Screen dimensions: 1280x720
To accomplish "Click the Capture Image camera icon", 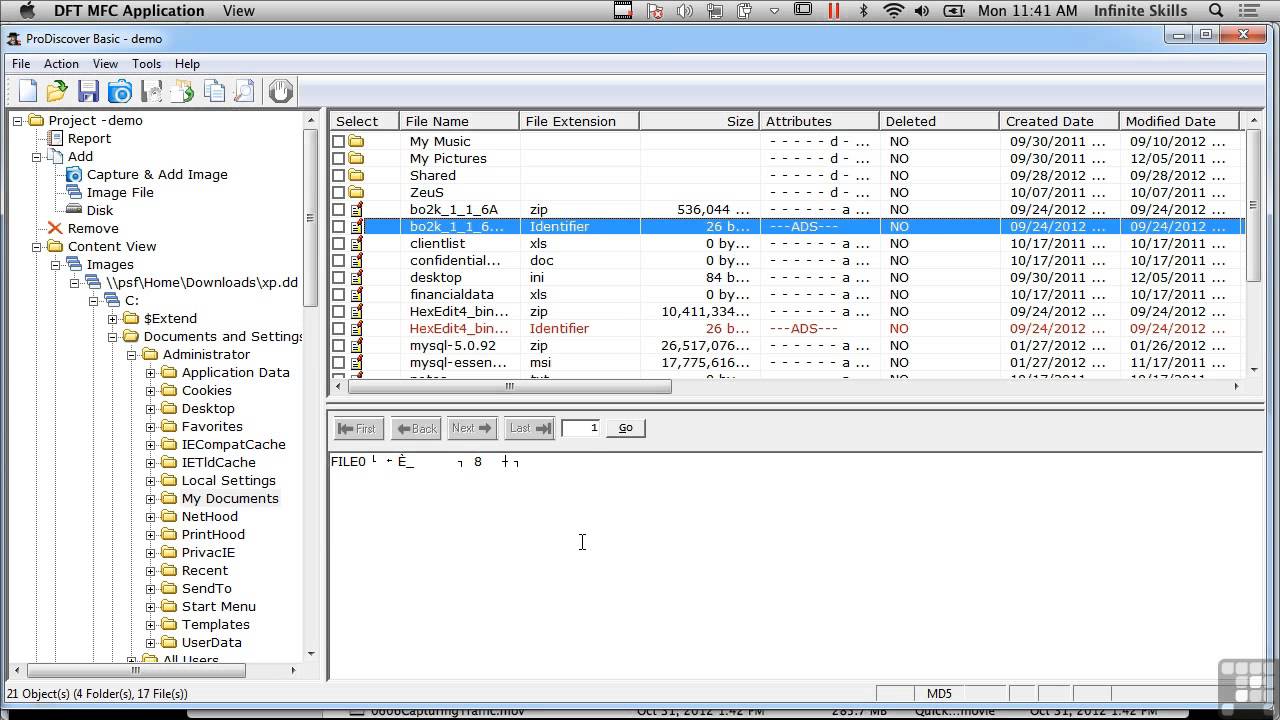I will (120, 91).
